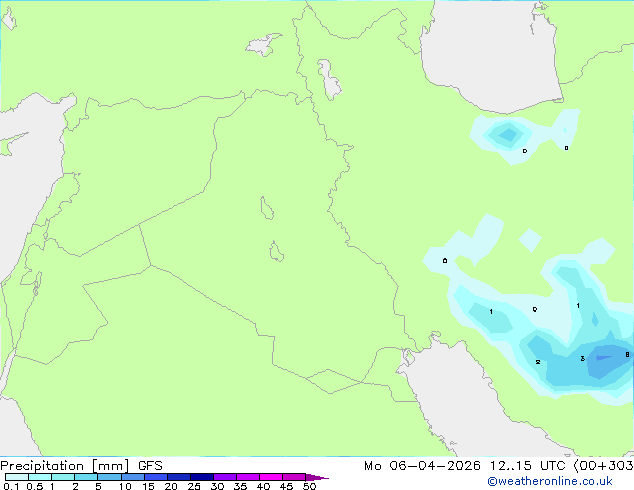This screenshot has height=490, width=634.
Task: Click the 35–40 mm violet swatch
Action: tap(247, 477)
